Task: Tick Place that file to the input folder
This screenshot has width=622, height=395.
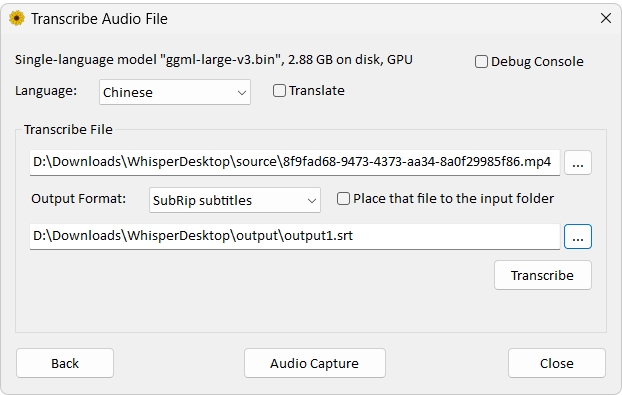Action: (343, 198)
